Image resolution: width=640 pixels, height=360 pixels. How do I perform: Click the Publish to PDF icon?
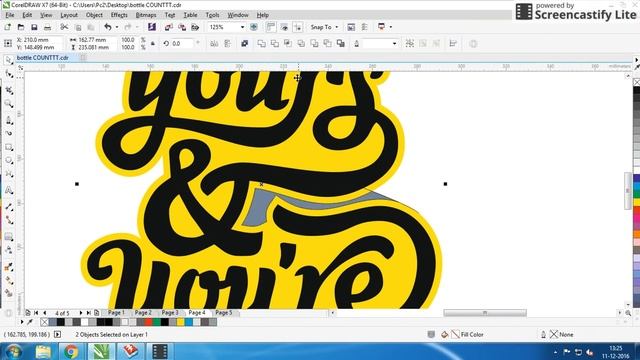[195, 27]
